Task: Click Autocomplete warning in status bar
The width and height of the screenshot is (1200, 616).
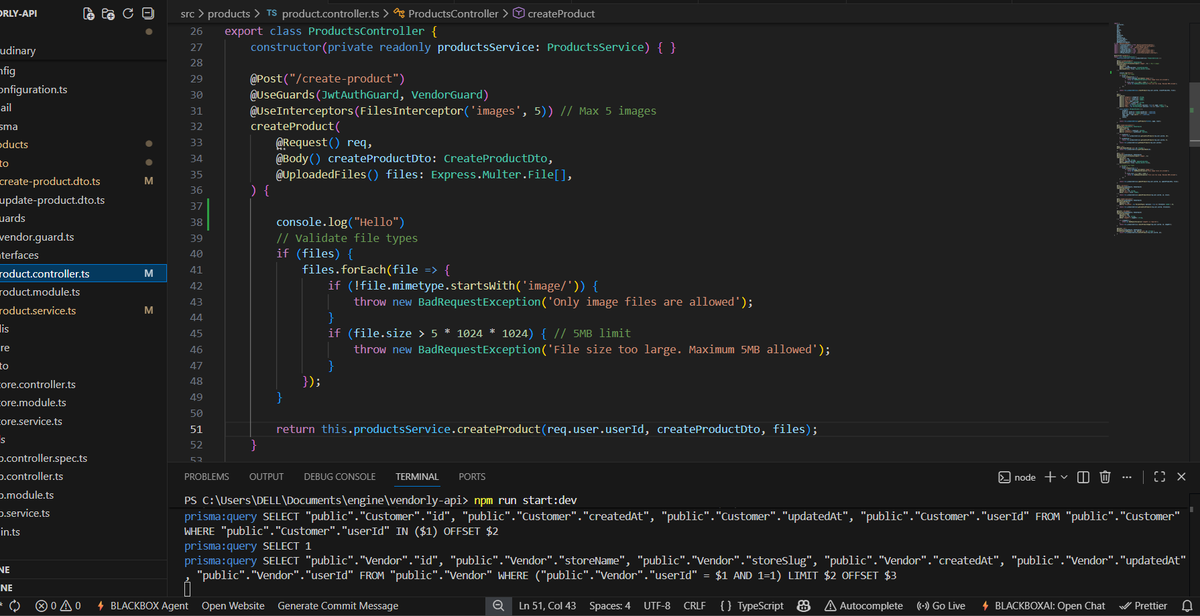Action: [864, 606]
